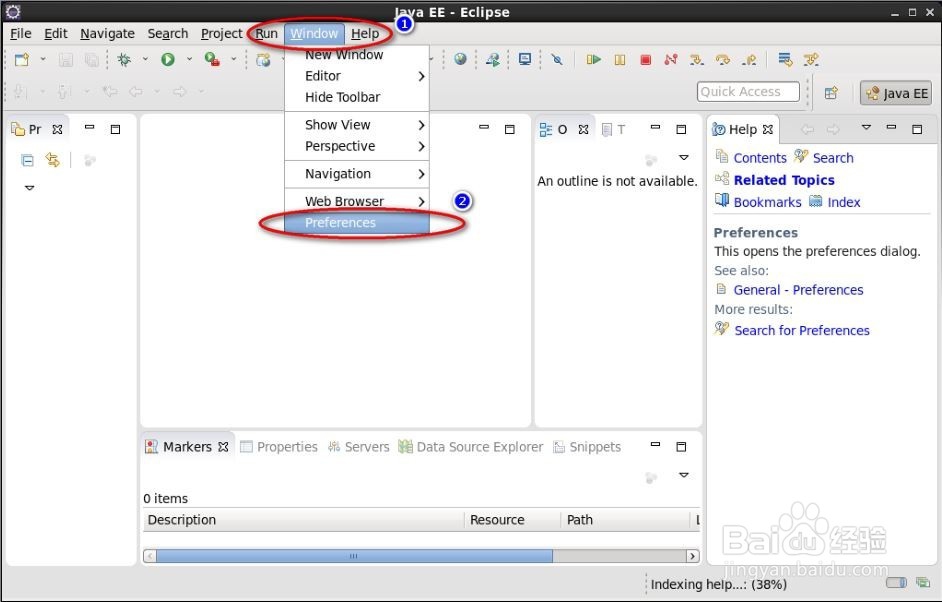Open Markers view menu triangle
Screen dimensions: 942x602
pyautogui.click(x=684, y=475)
